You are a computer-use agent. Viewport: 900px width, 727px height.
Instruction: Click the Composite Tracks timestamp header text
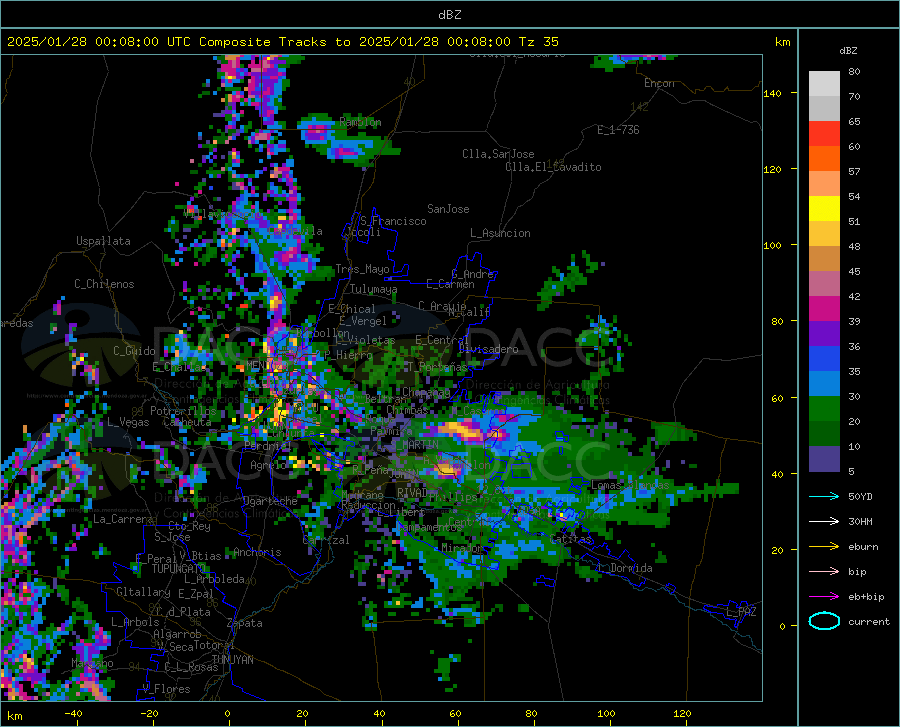(282, 42)
